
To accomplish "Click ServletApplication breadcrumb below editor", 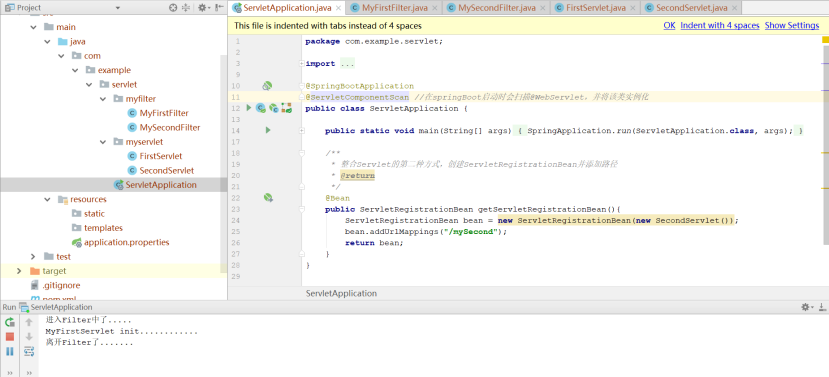I will (x=341, y=293).
